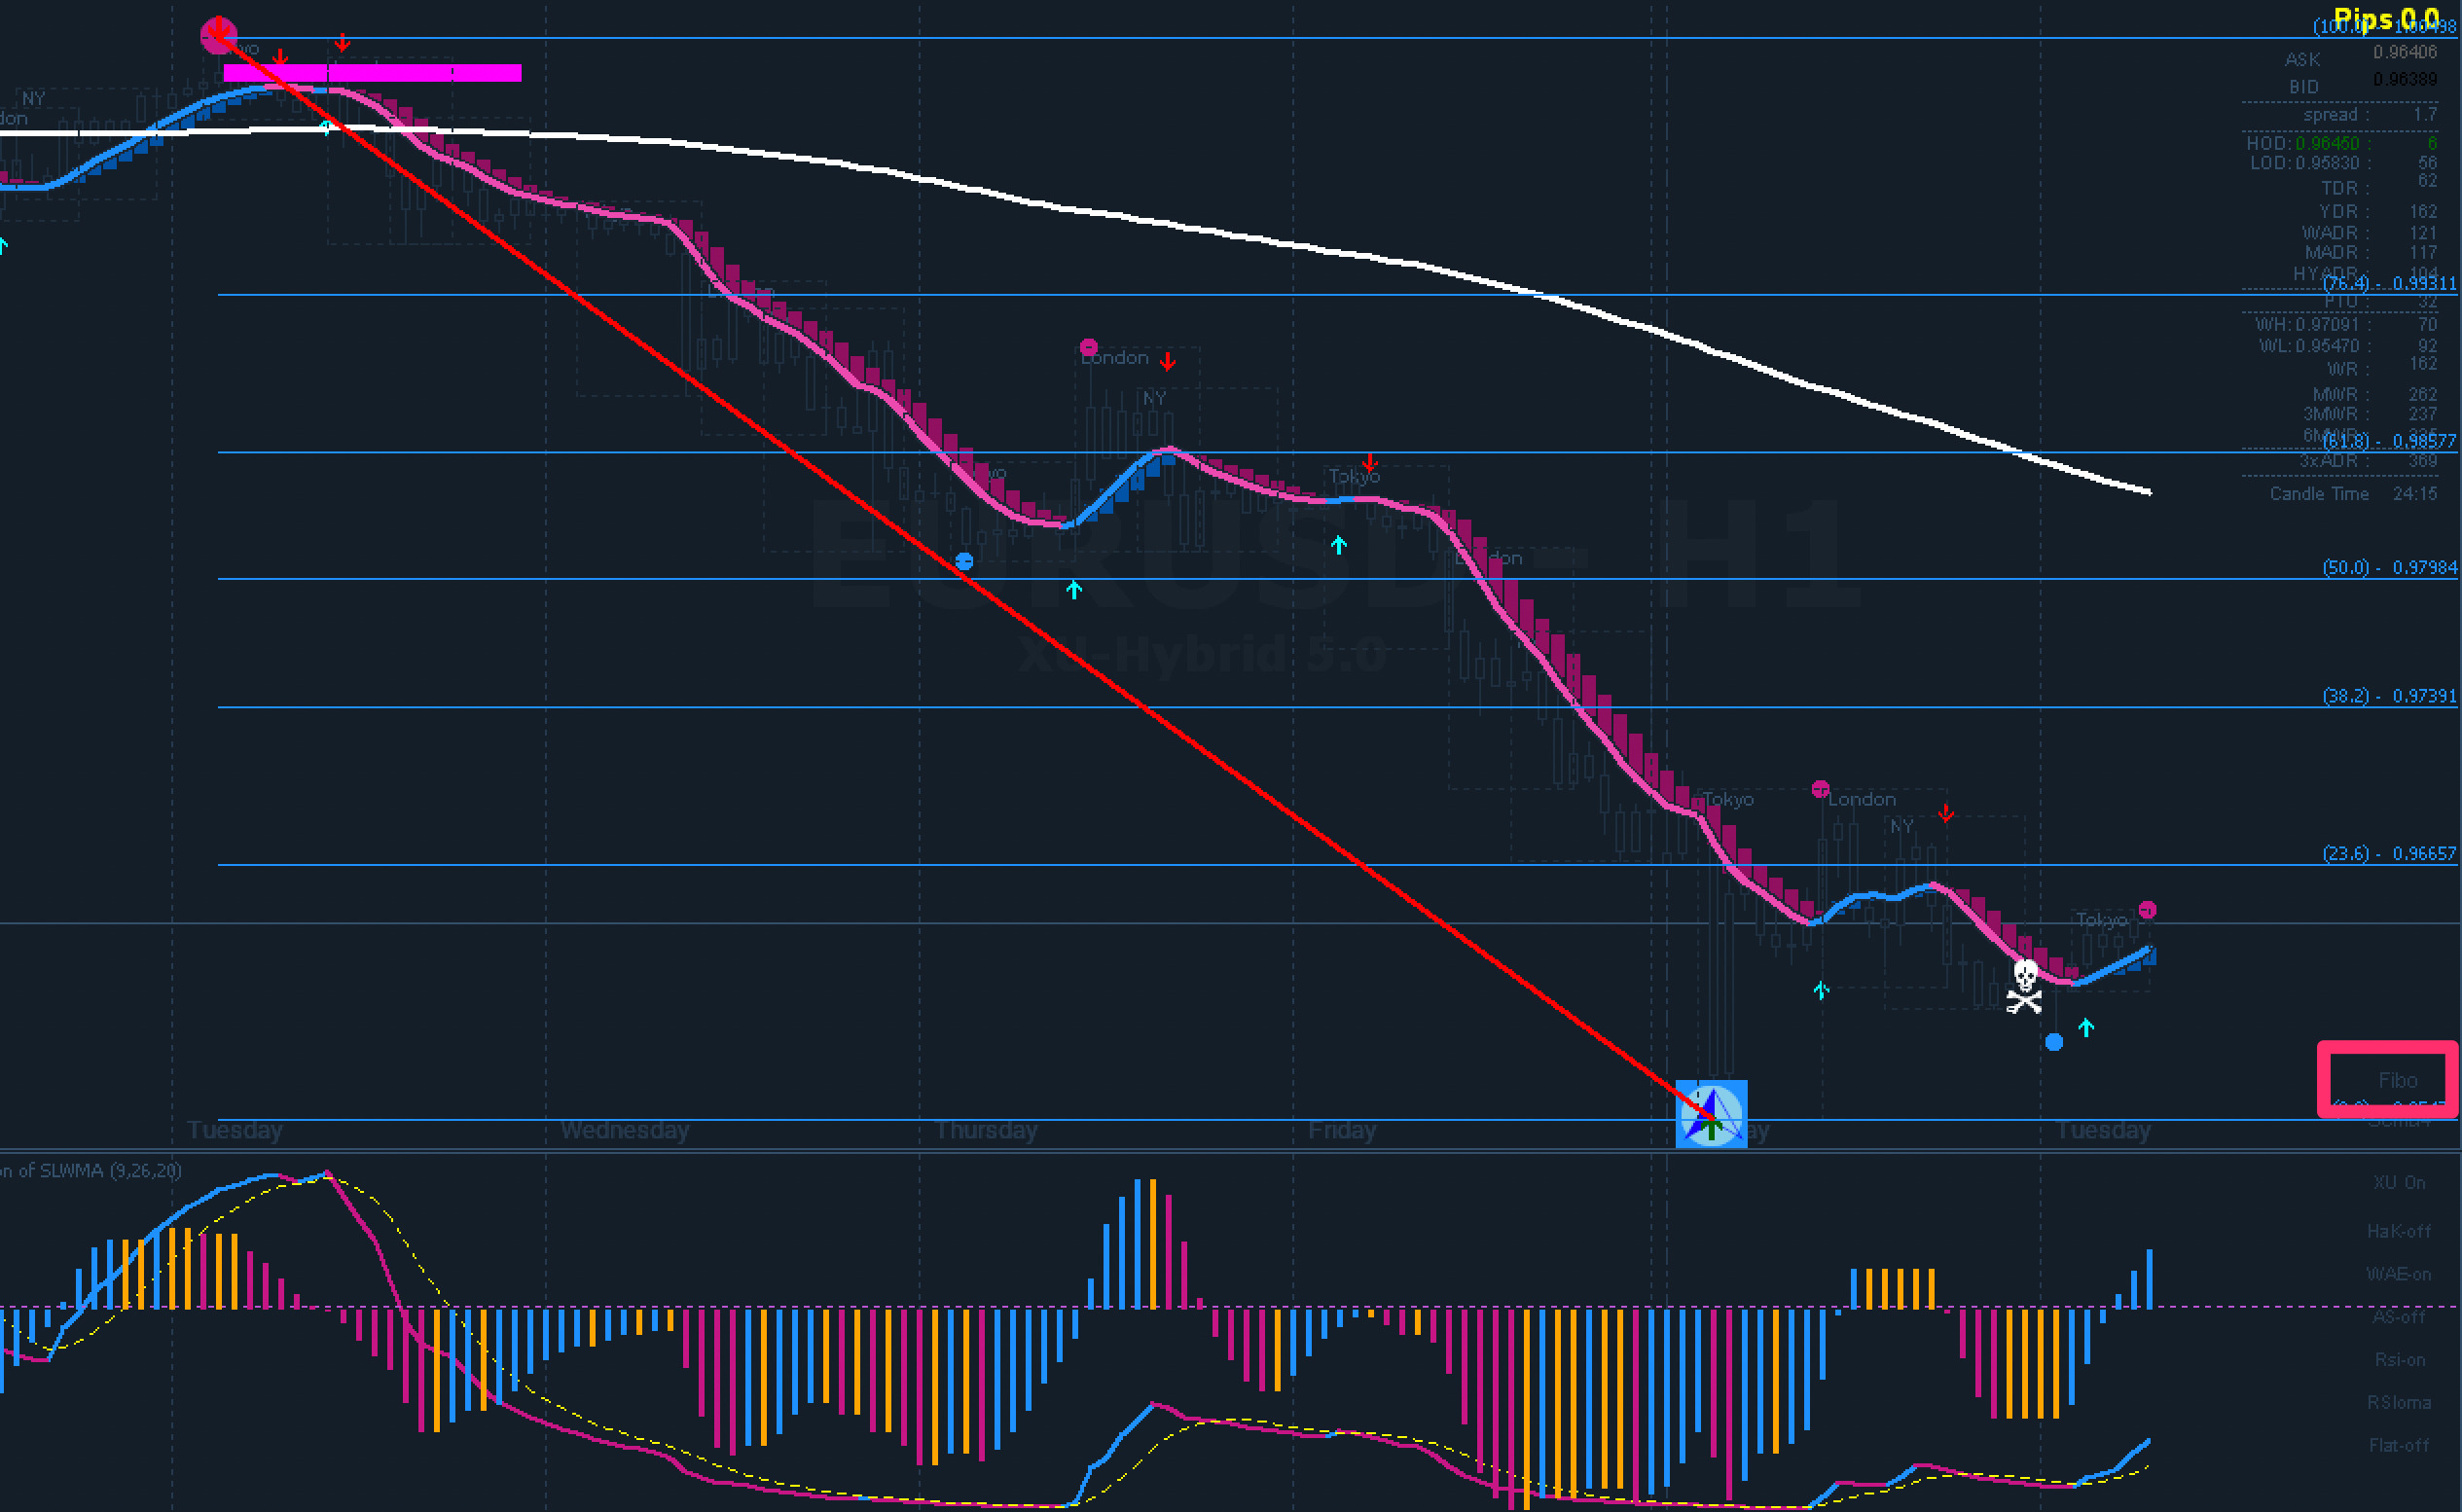This screenshot has height=1512, width=2462.
Task: Toggle the XU On button
Action: tap(2399, 1182)
